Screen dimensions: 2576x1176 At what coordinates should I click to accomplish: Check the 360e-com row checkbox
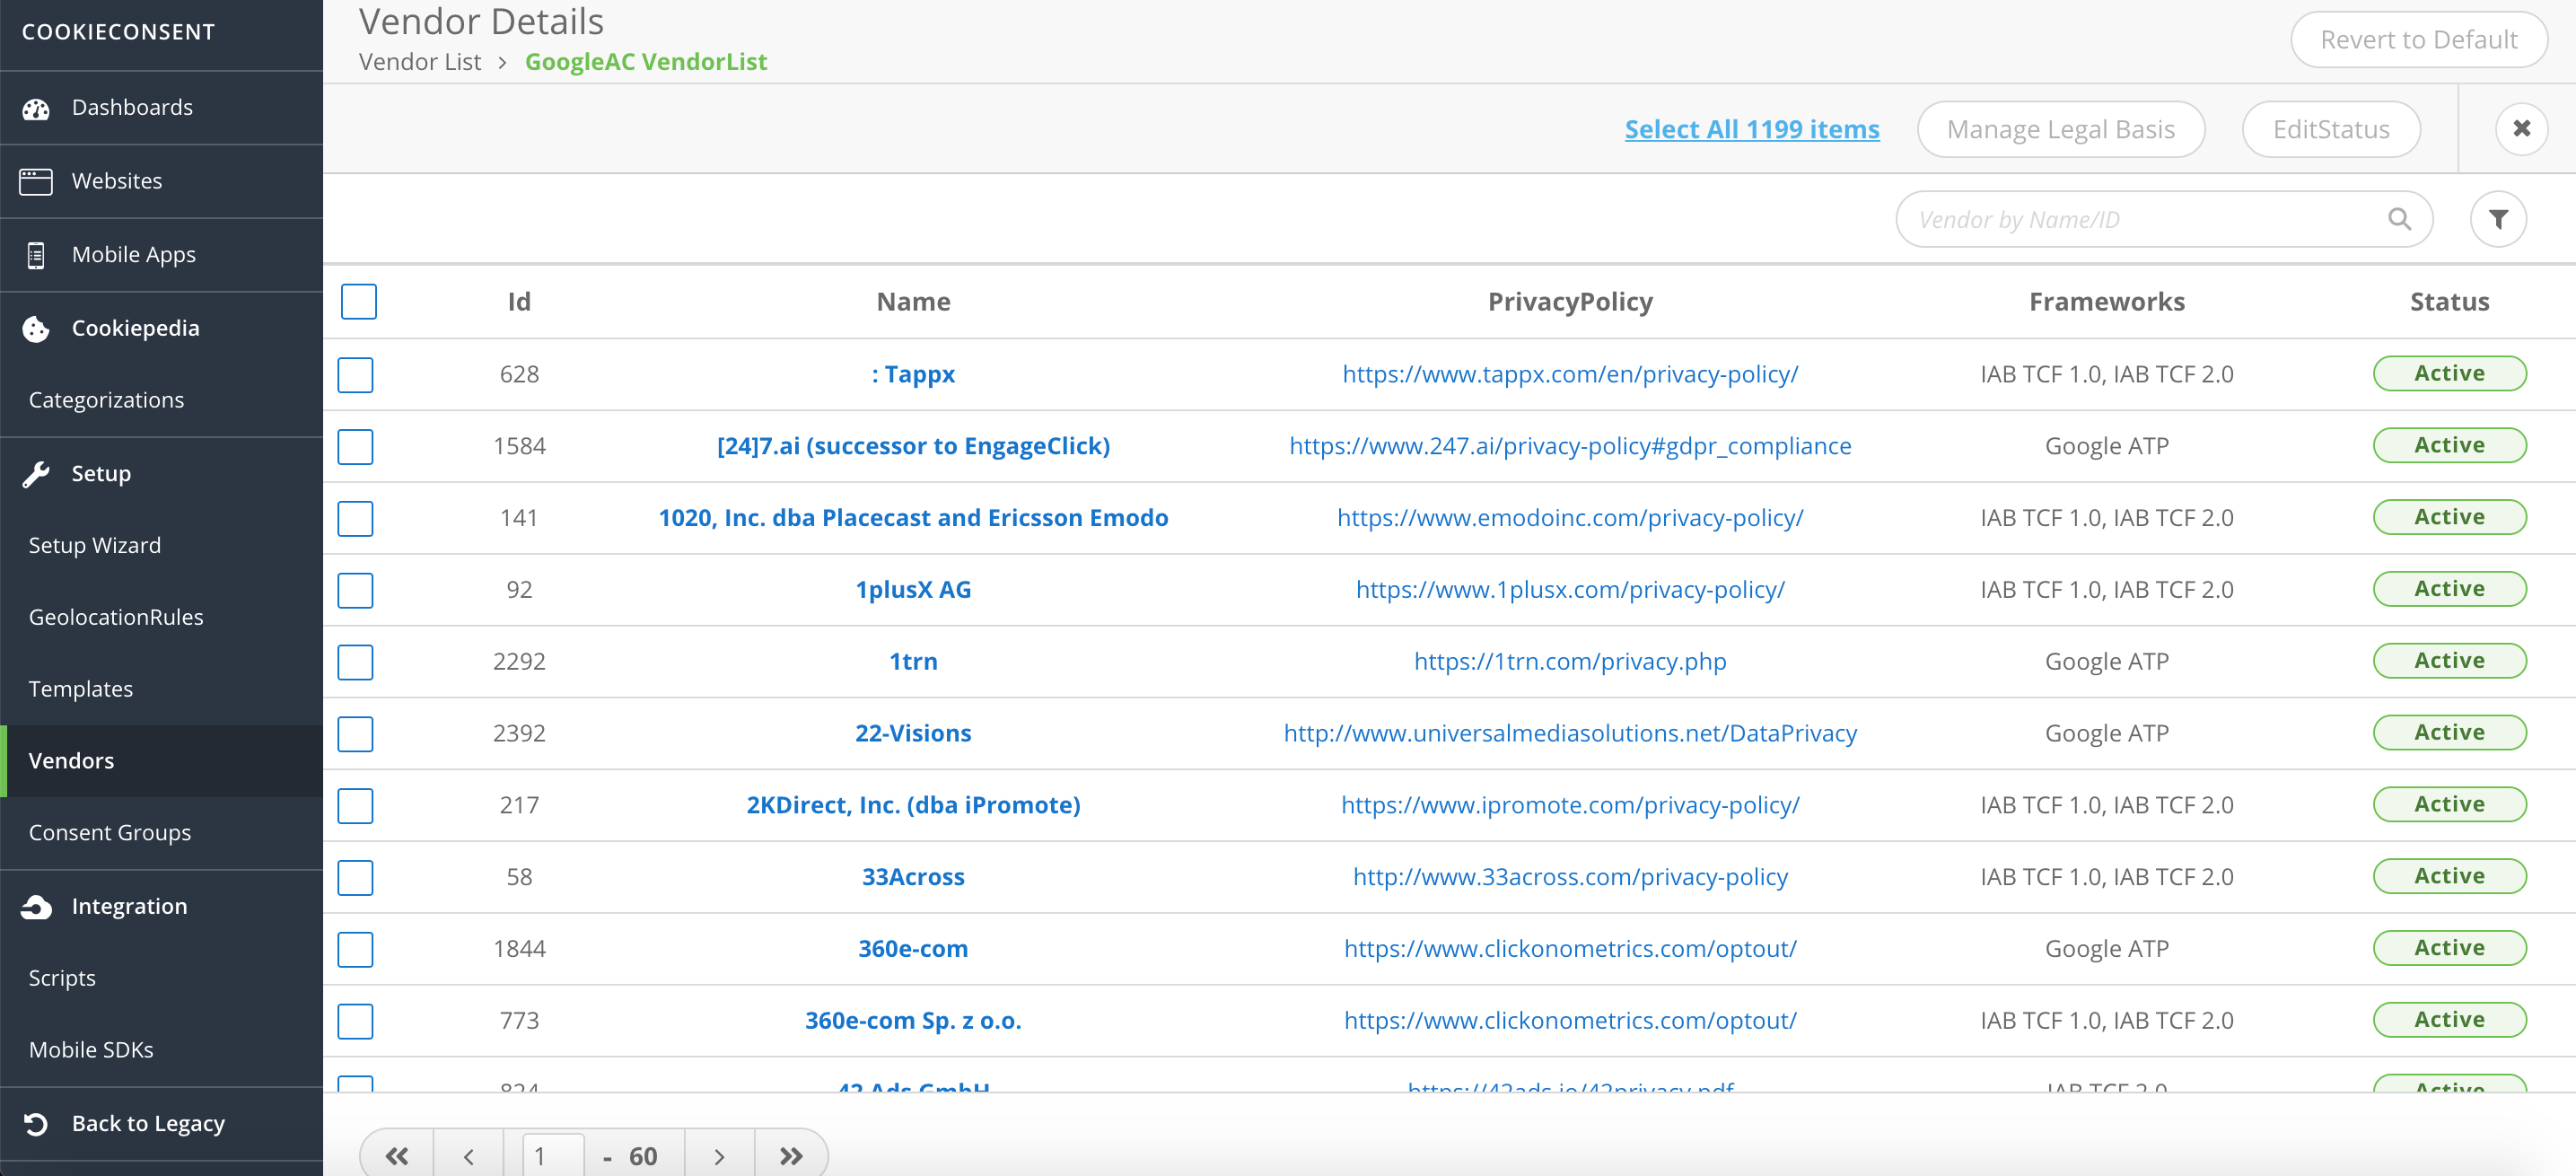point(355,950)
